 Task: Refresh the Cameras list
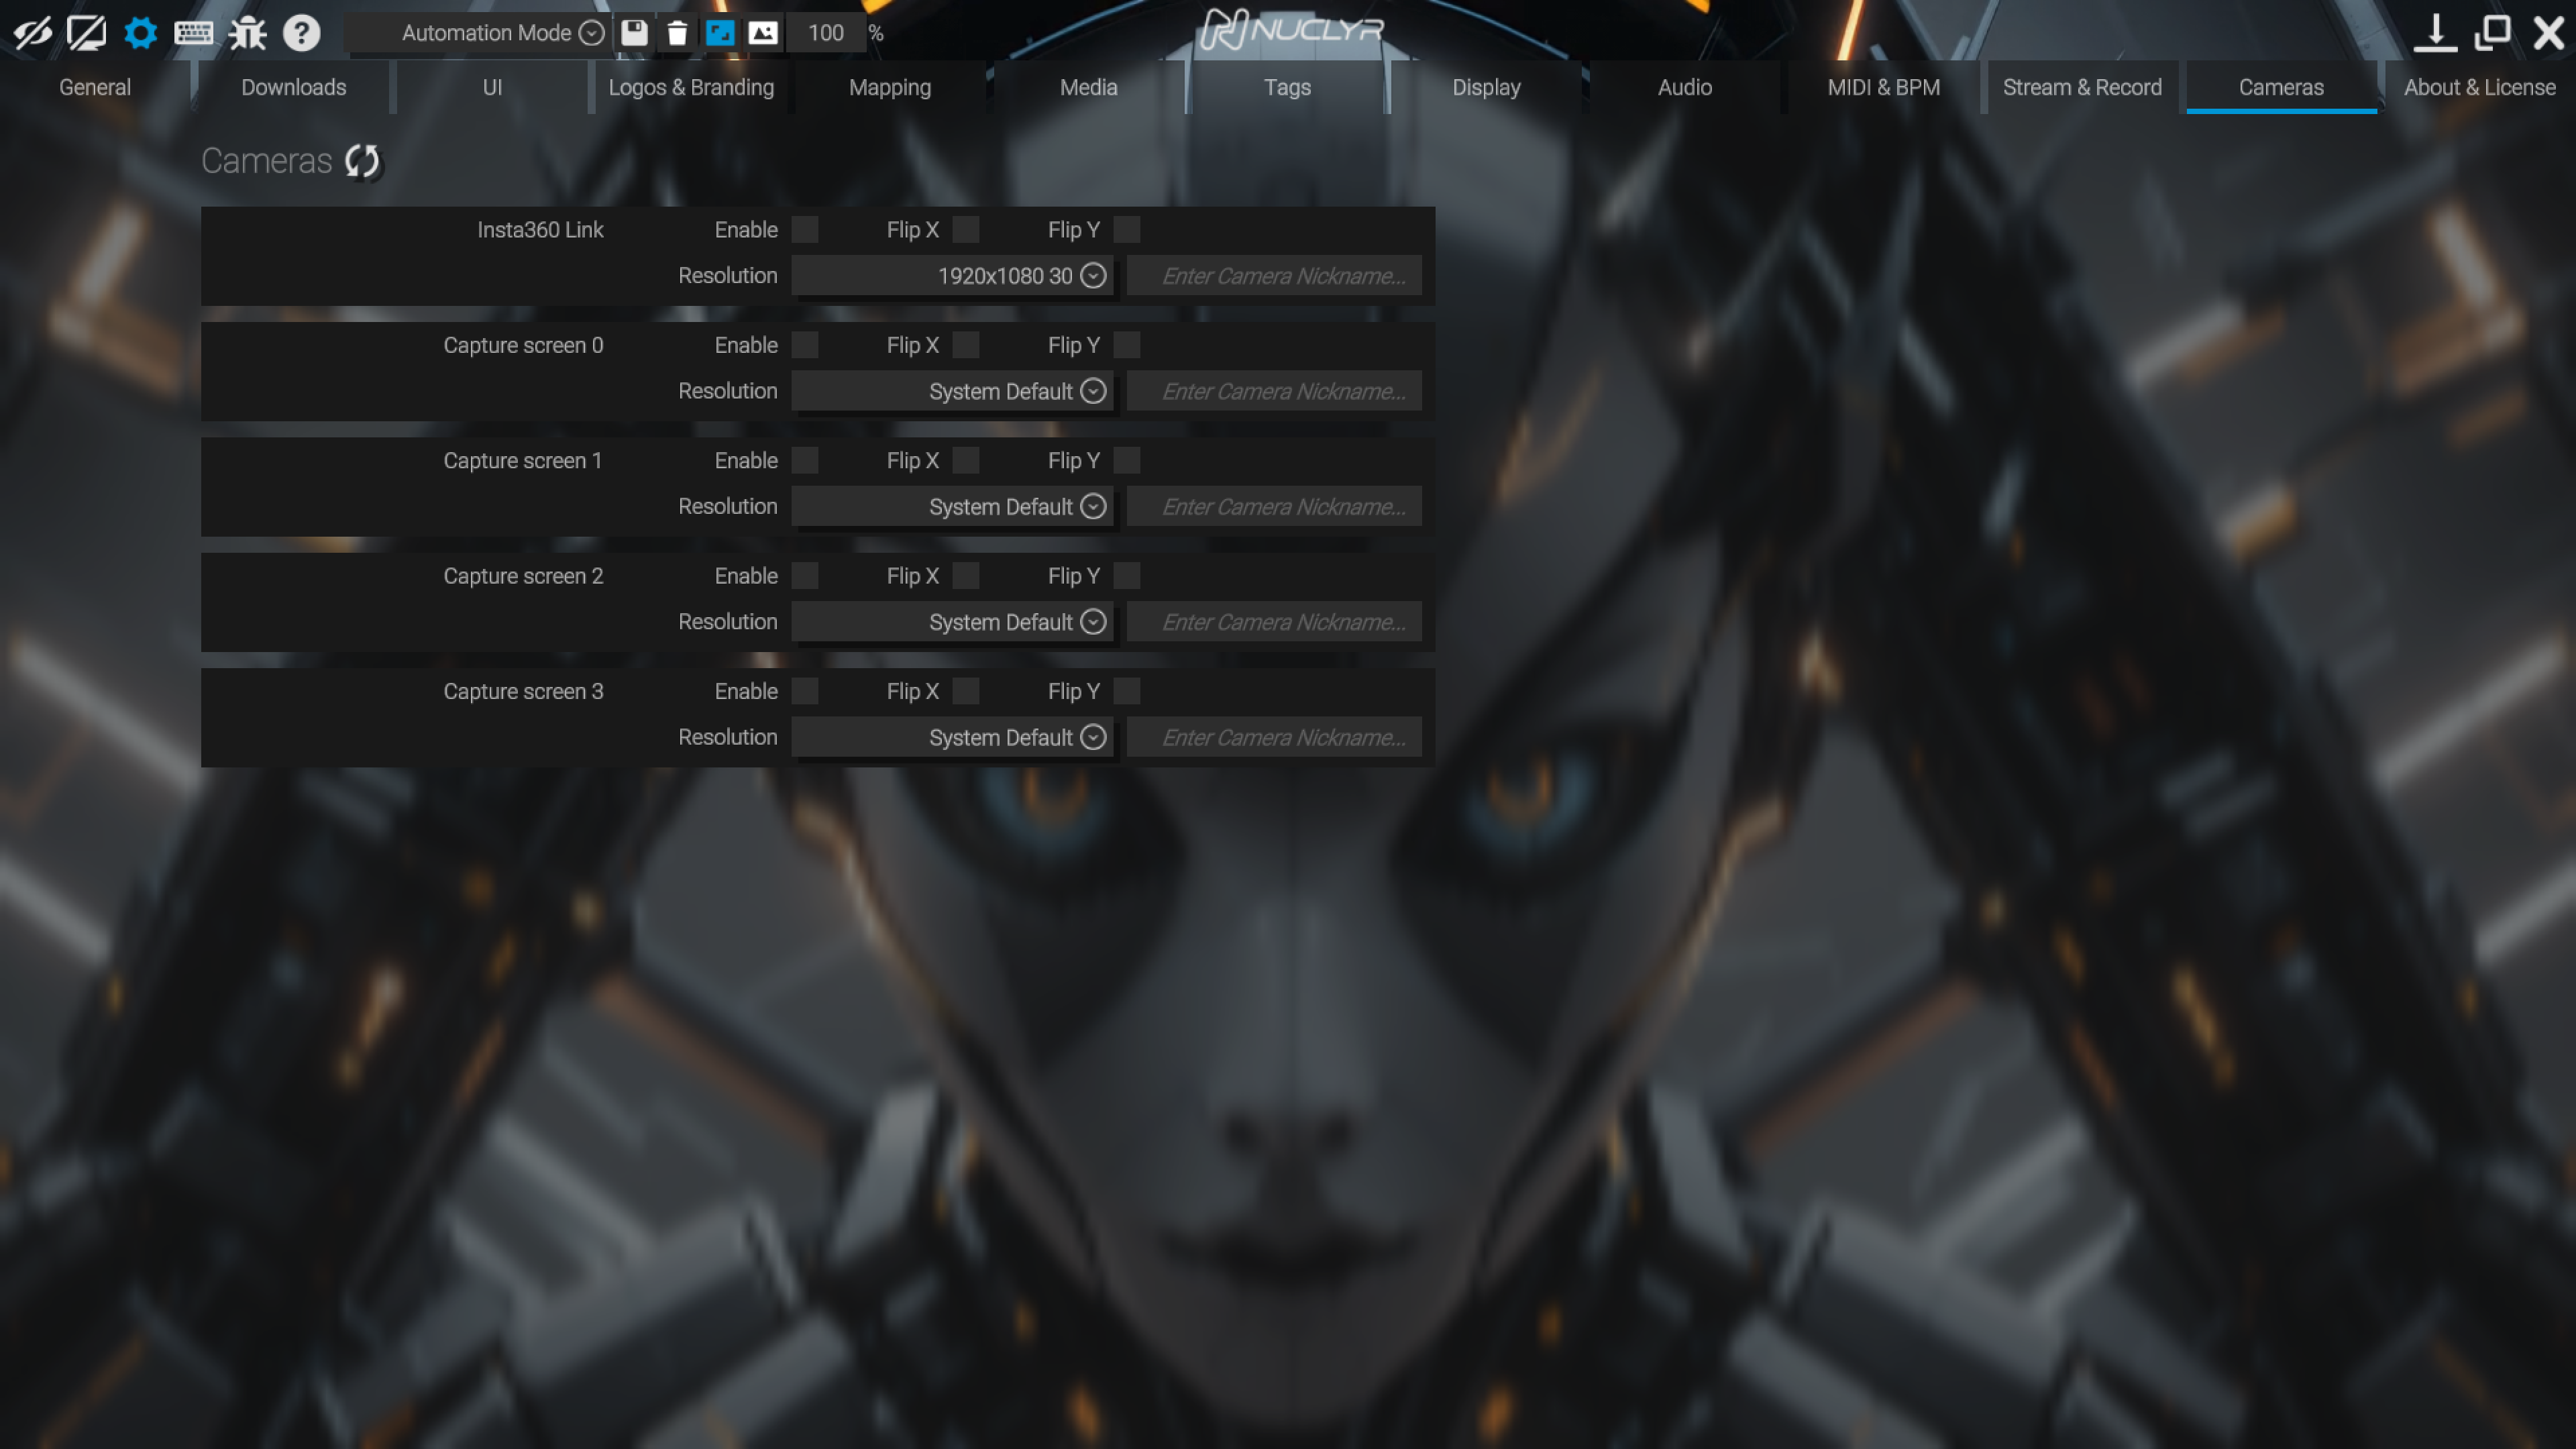coord(362,161)
